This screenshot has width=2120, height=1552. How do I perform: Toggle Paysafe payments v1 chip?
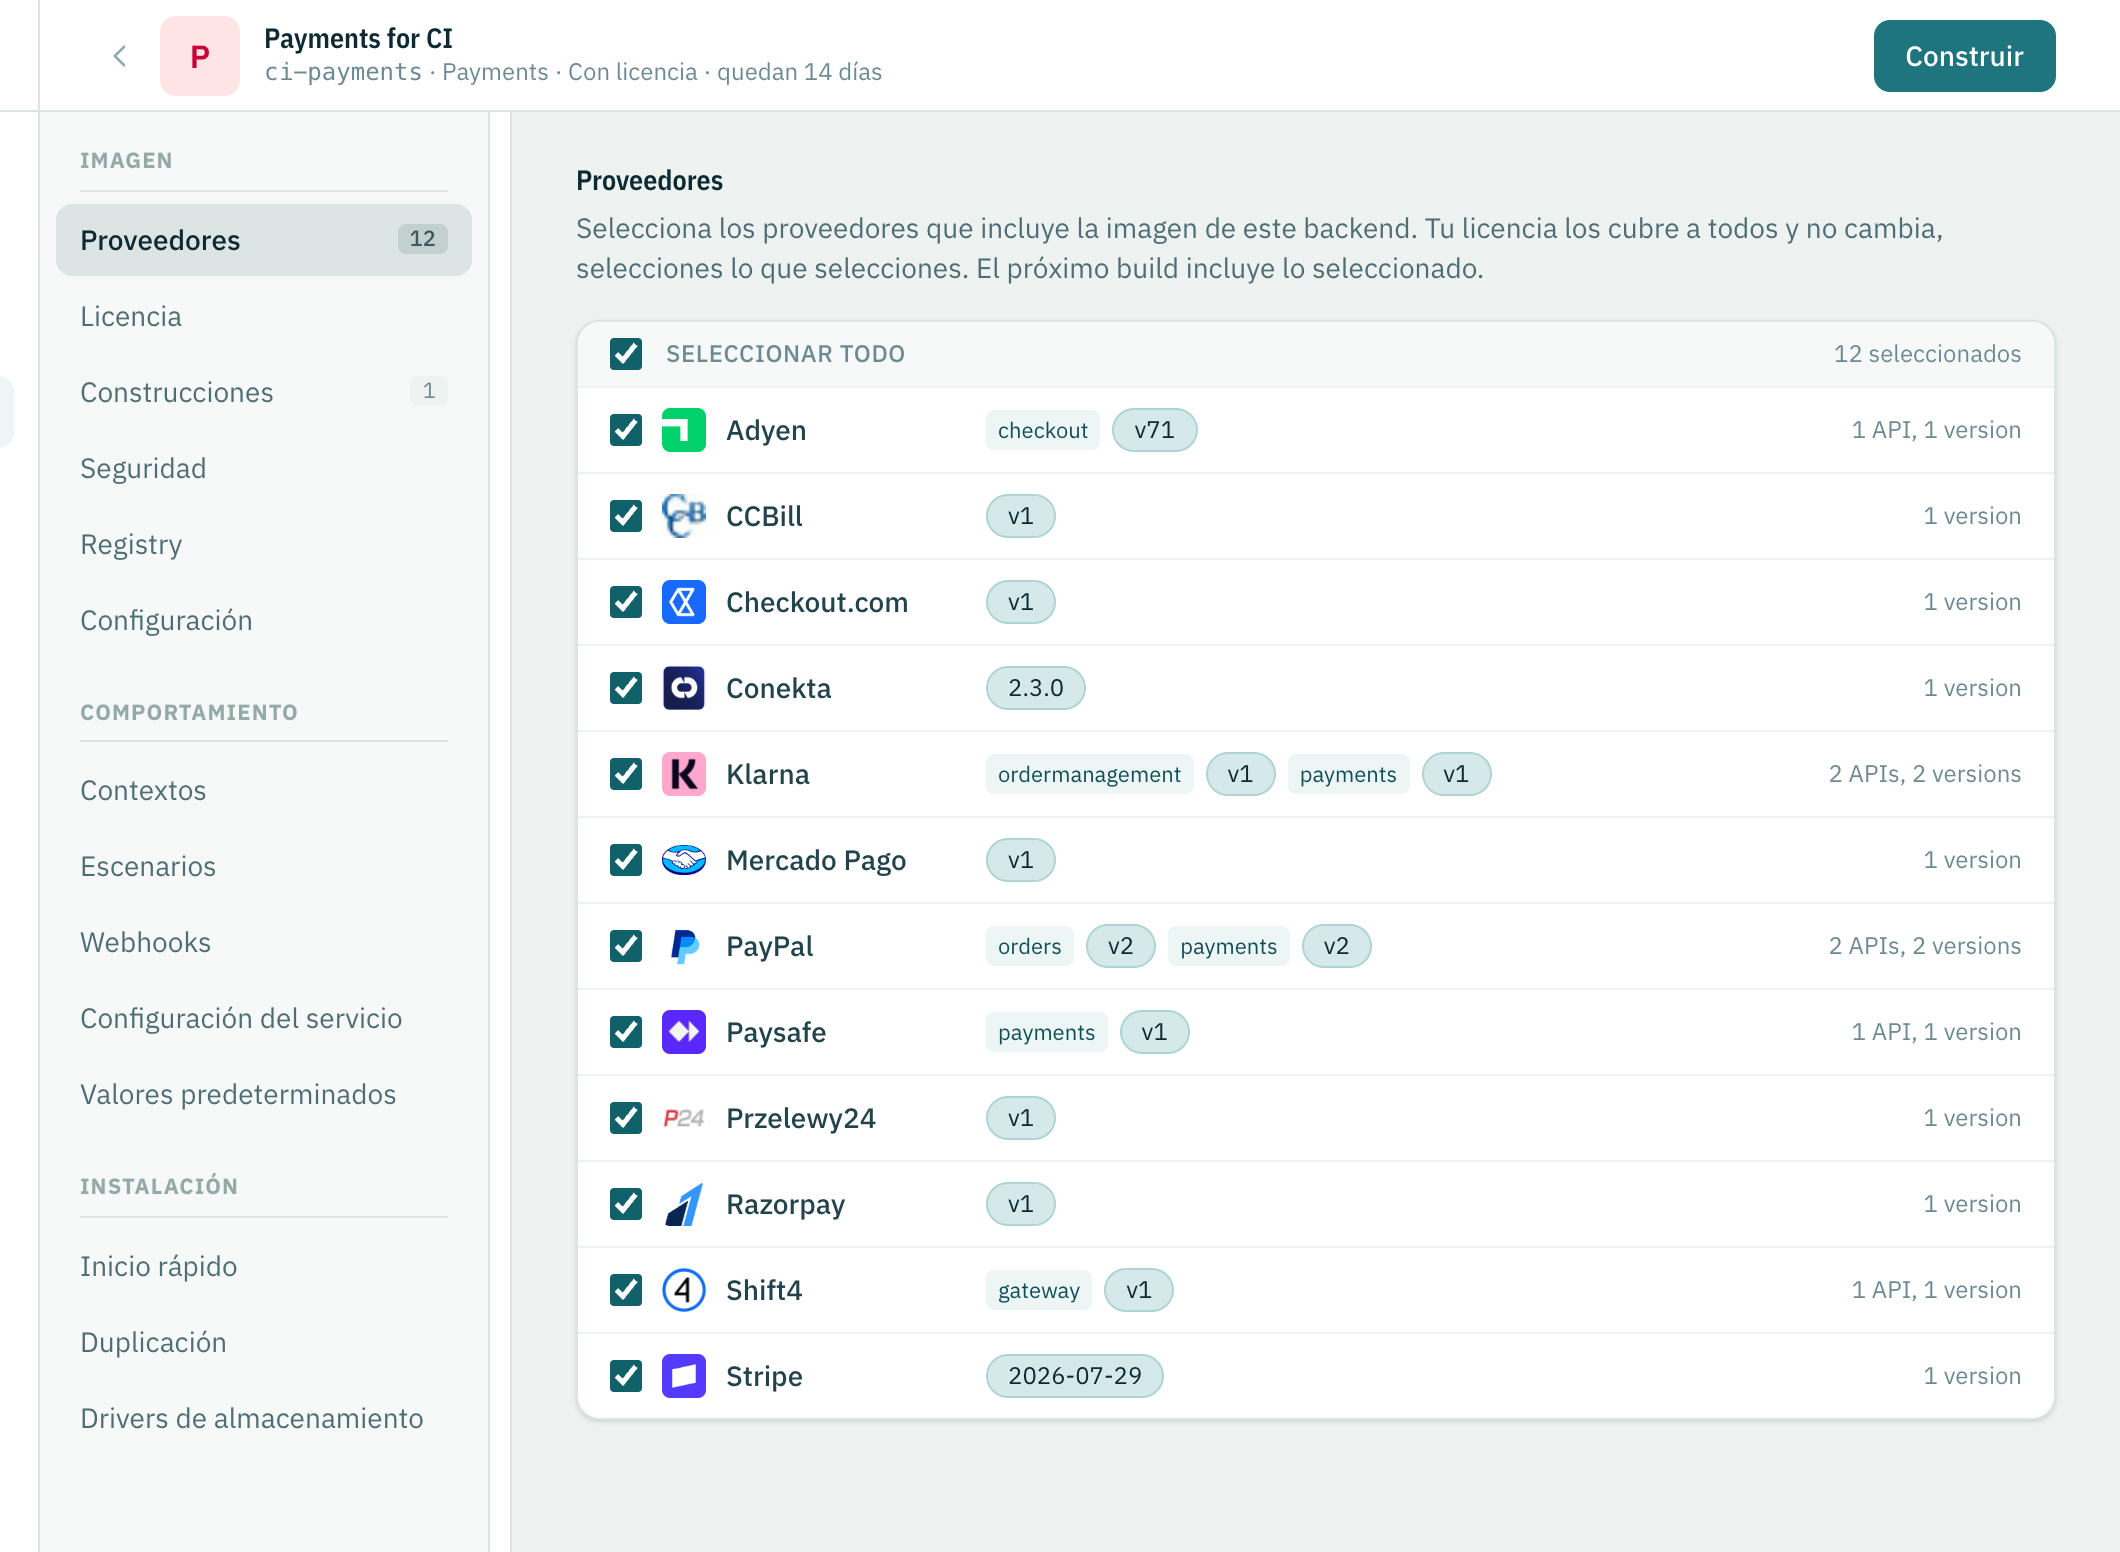(1154, 1032)
